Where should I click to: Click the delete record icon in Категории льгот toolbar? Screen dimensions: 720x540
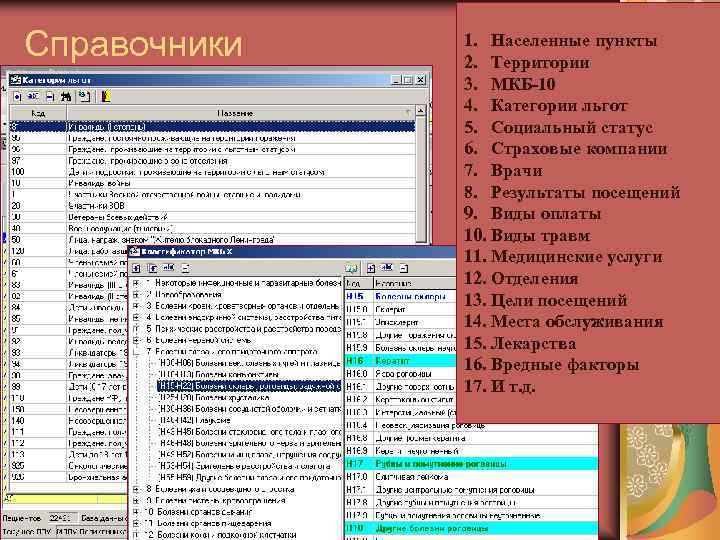click(x=50, y=96)
